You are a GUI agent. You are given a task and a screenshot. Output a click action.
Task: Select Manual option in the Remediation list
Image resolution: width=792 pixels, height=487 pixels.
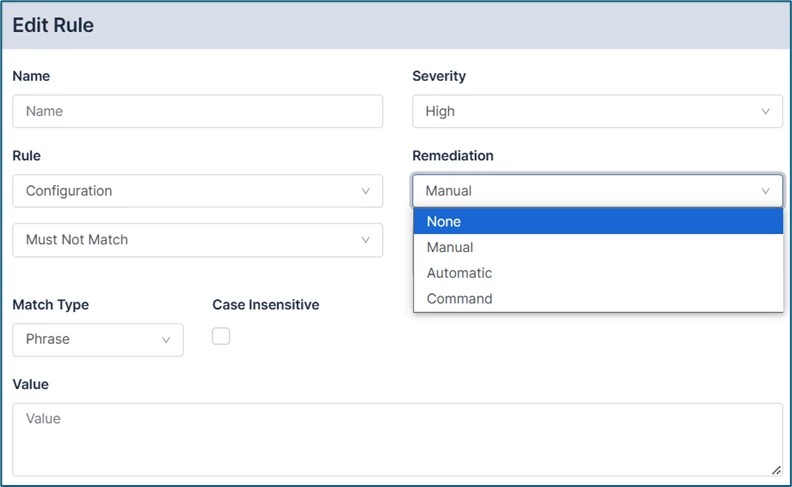(x=598, y=247)
